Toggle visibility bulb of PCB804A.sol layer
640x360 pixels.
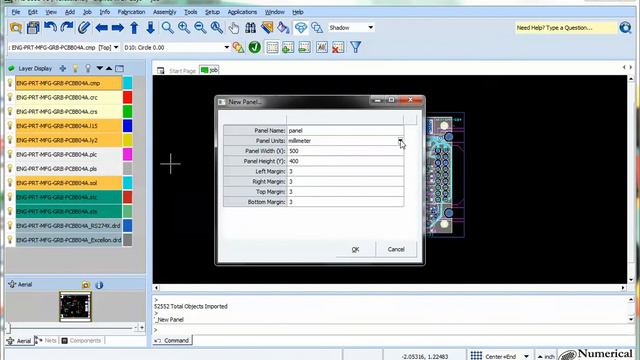(x=10, y=183)
